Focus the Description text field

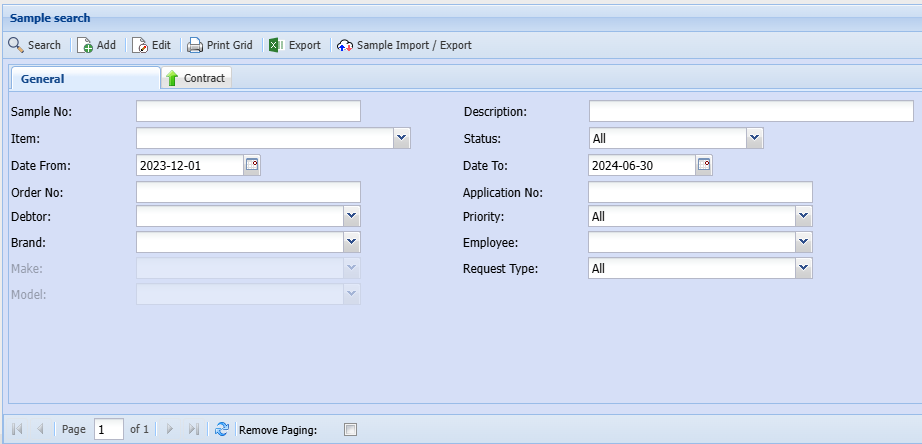tap(750, 111)
